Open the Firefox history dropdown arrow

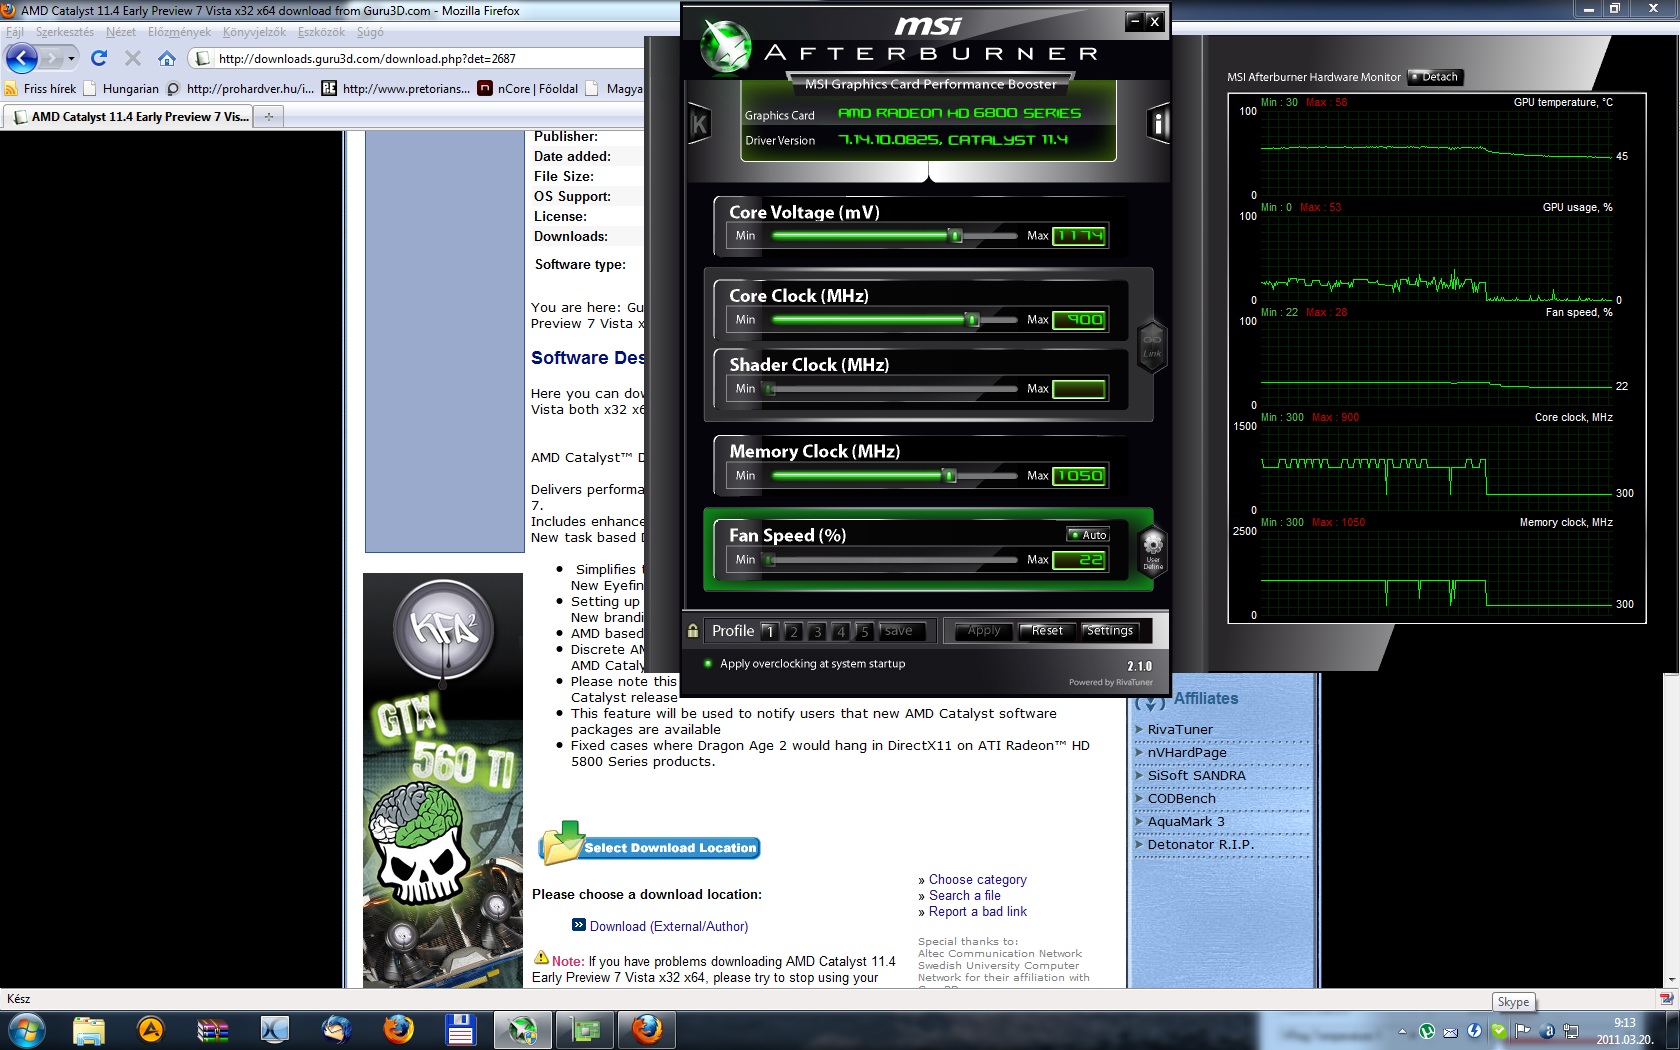71,59
